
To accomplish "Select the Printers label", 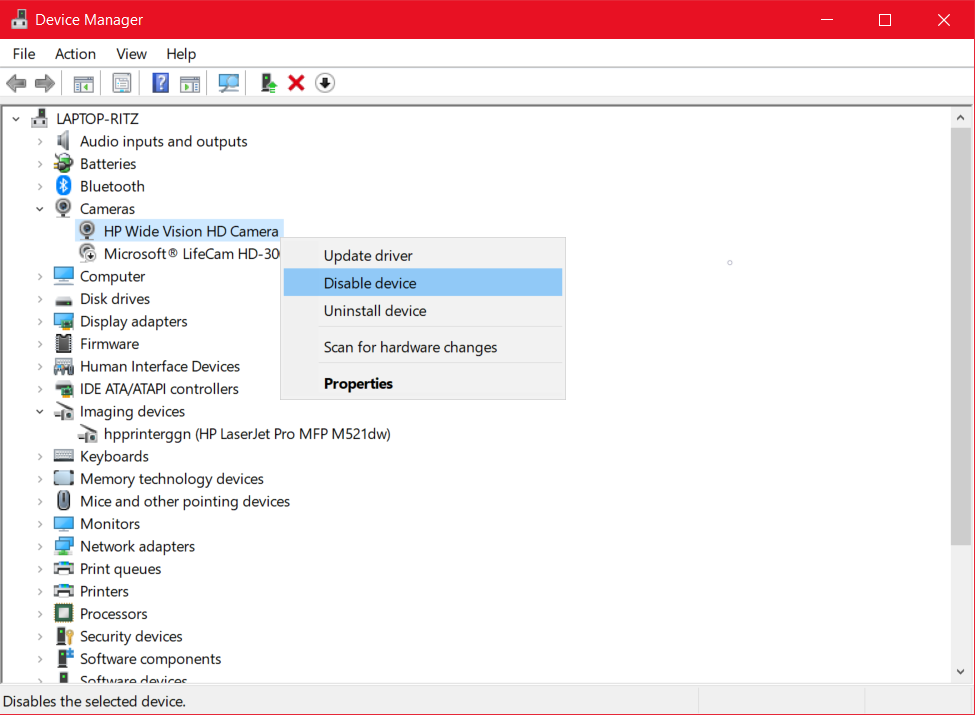I will (x=104, y=591).
